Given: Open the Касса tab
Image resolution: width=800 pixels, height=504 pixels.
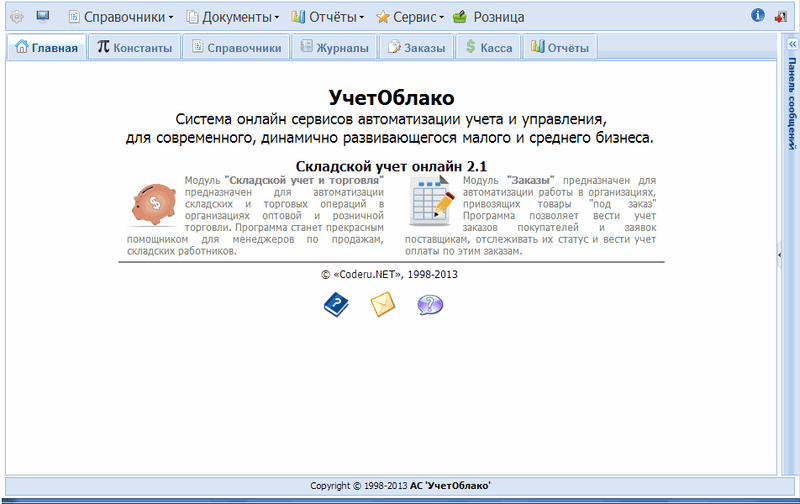Looking at the screenshot, I should click(487, 47).
